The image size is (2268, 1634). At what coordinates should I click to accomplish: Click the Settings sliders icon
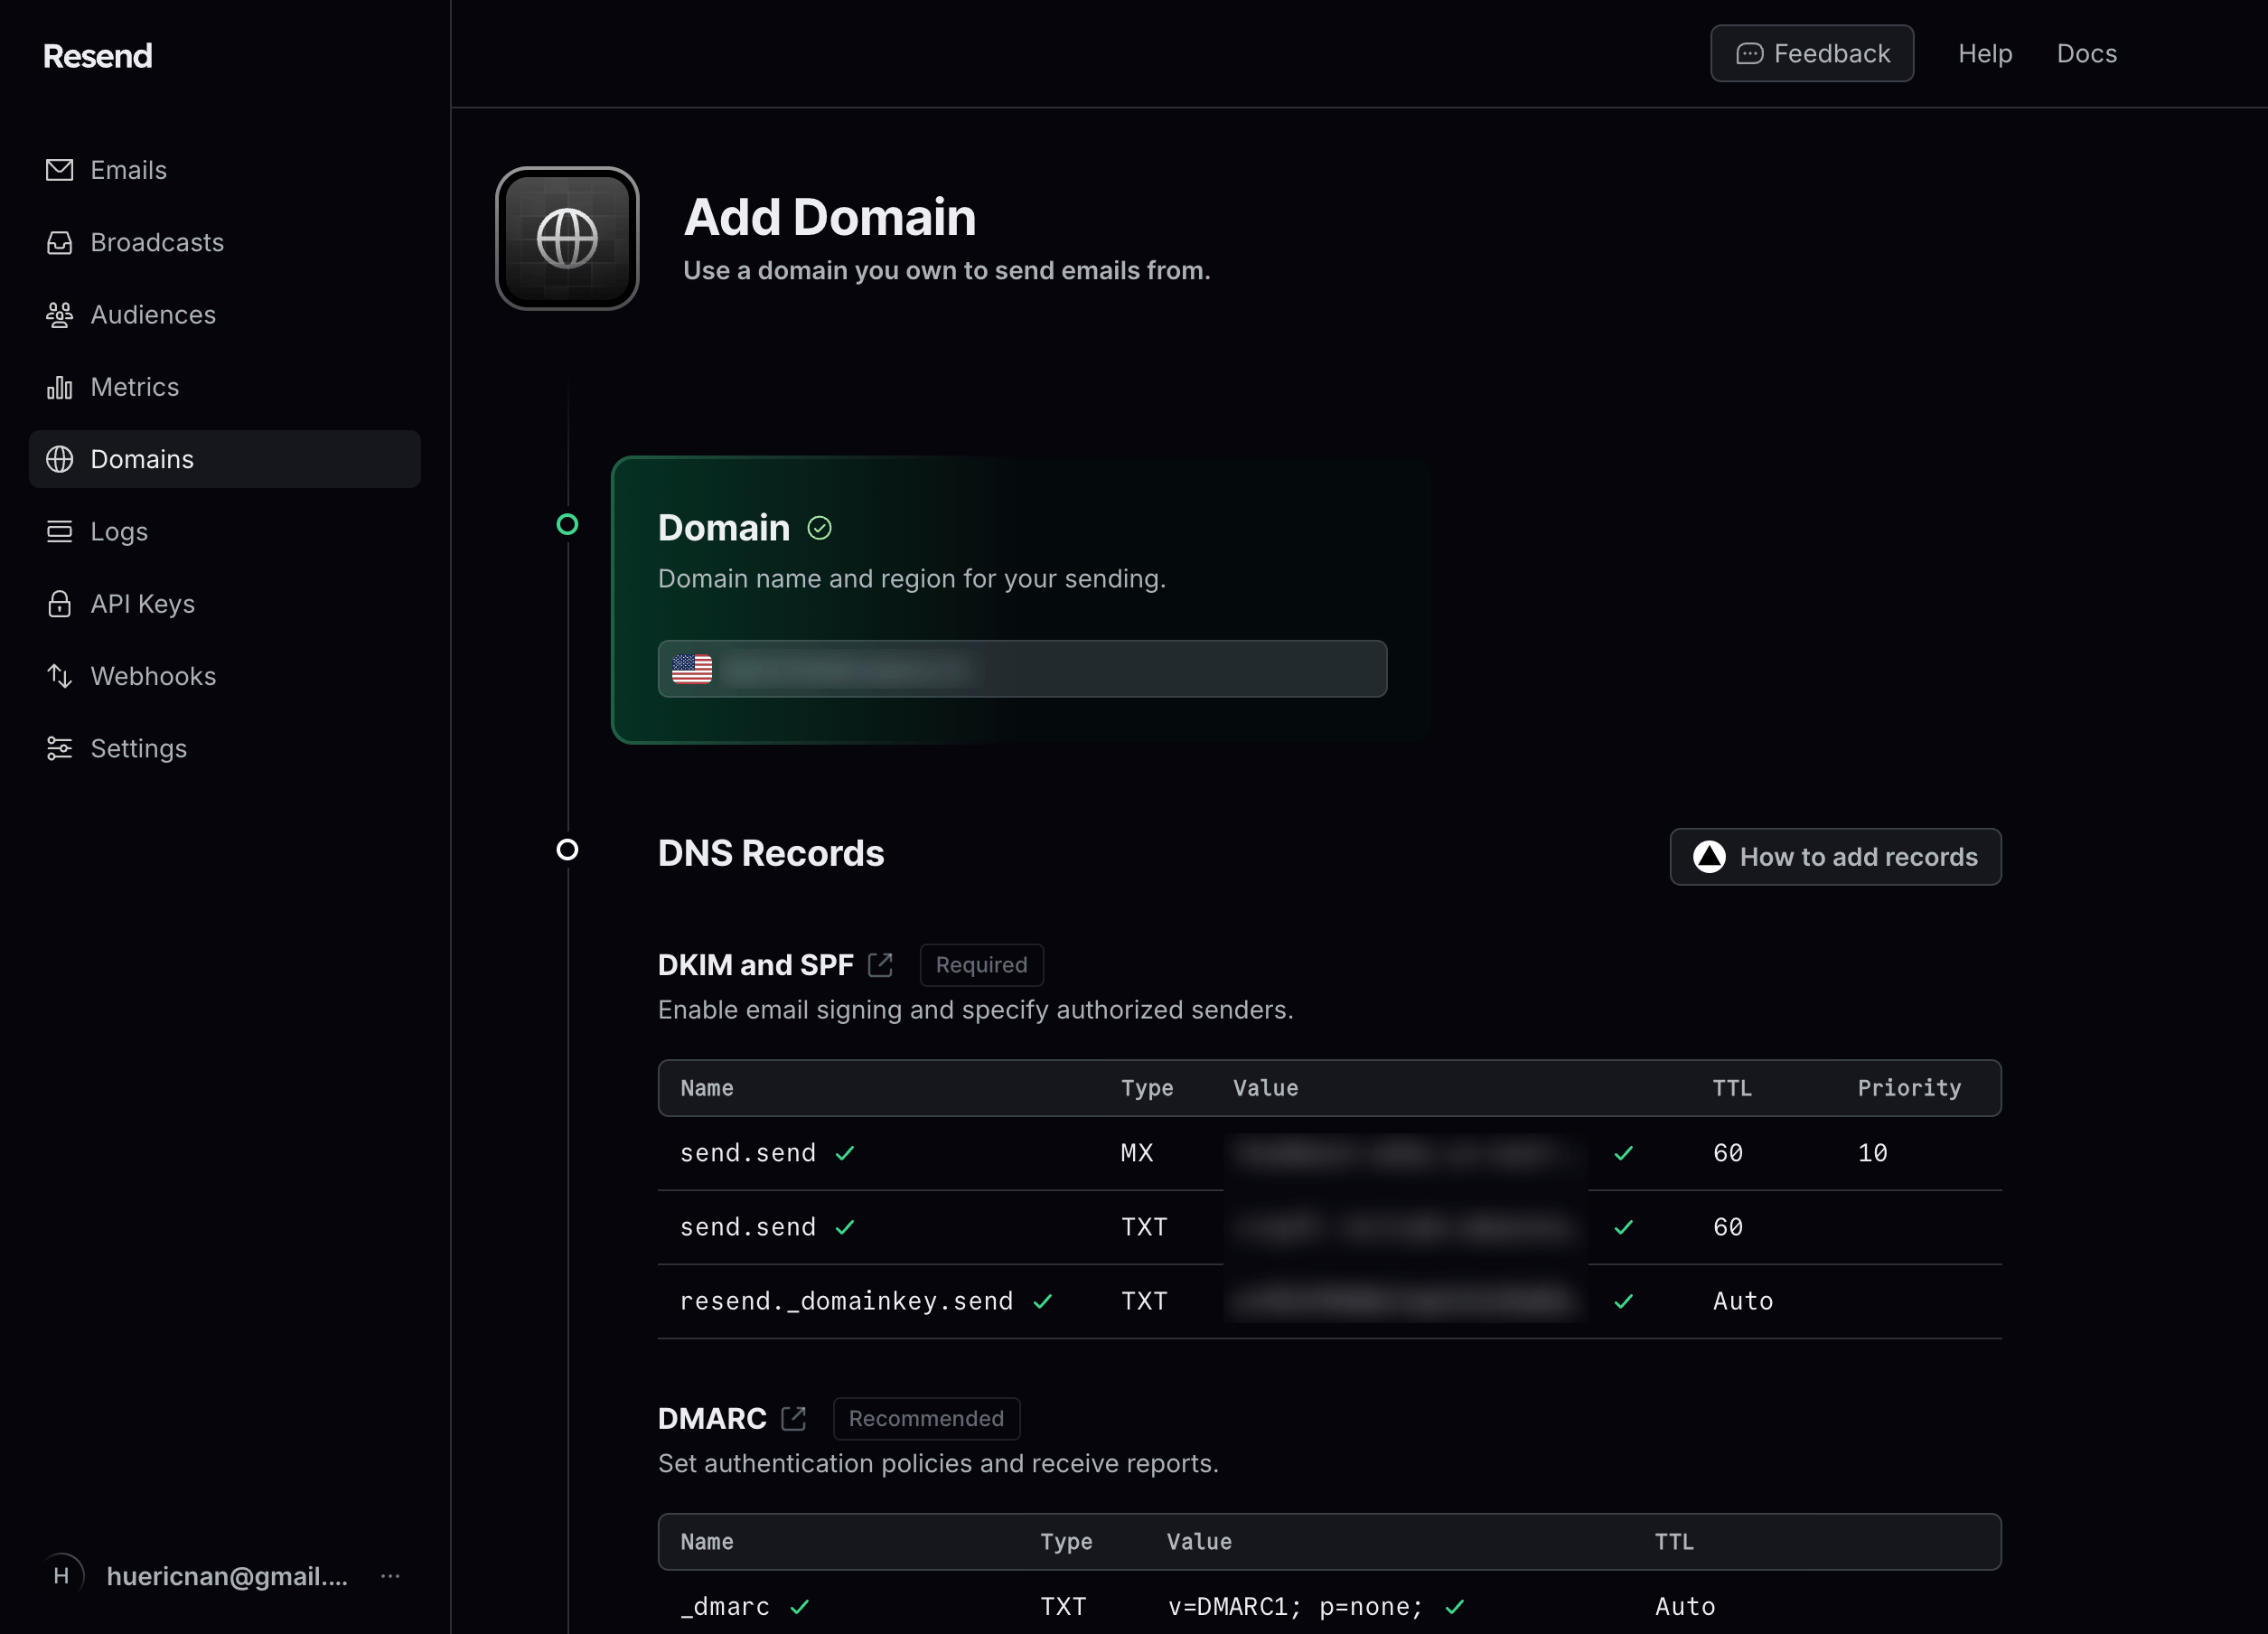60,748
